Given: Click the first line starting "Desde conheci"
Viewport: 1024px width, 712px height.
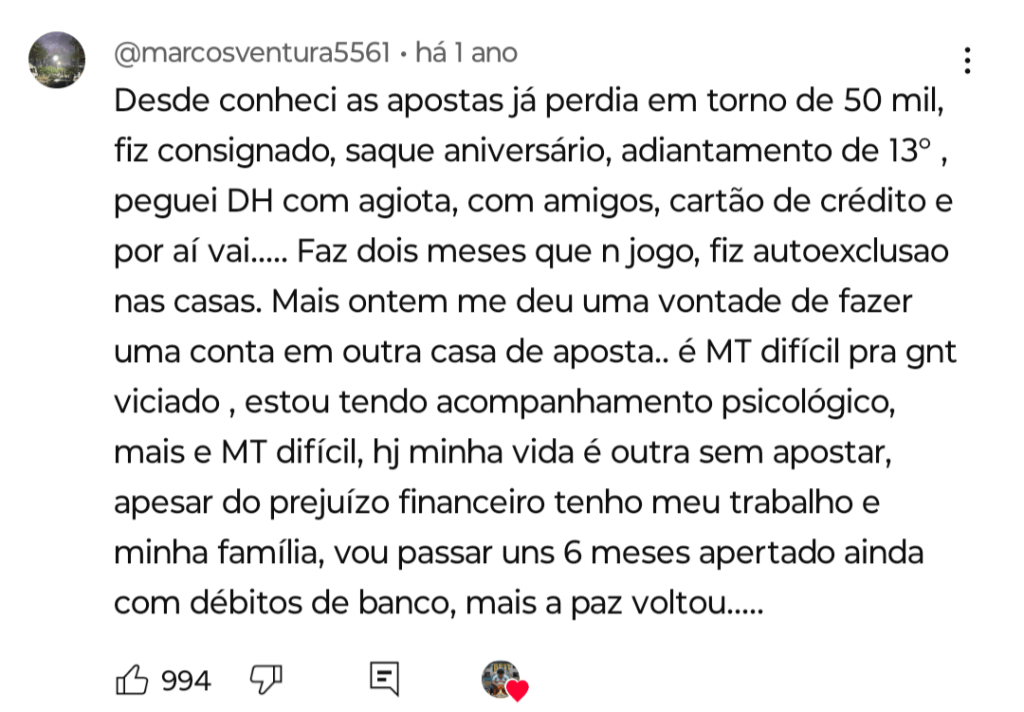Looking at the screenshot, I should [530, 102].
